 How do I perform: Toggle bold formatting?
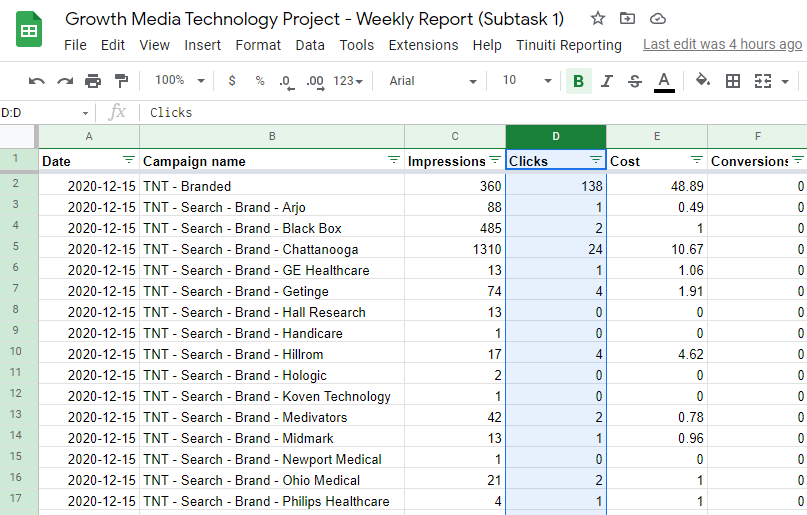pyautogui.click(x=578, y=81)
